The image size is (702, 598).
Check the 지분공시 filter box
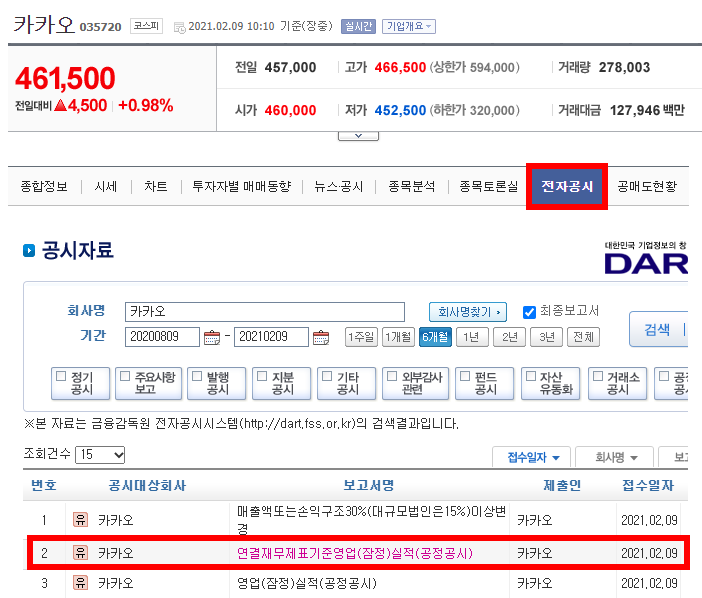coord(262,376)
